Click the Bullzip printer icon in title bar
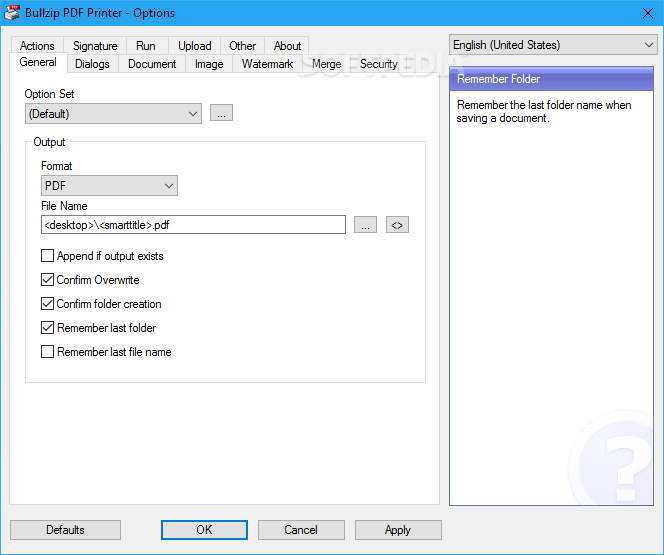 click(x=12, y=12)
